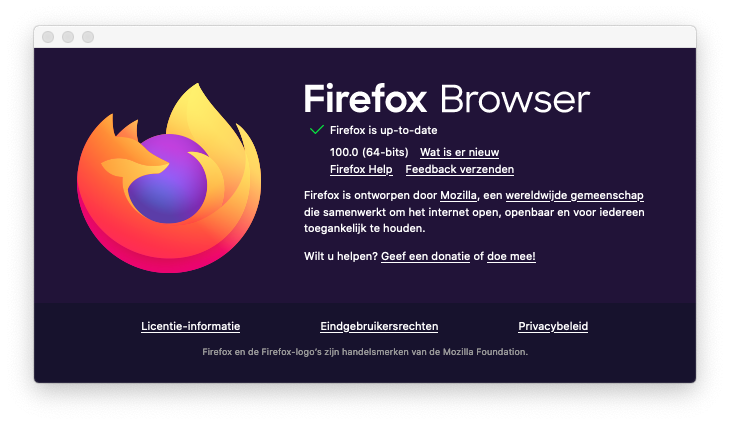Open the Firefox Help link

click(x=361, y=169)
